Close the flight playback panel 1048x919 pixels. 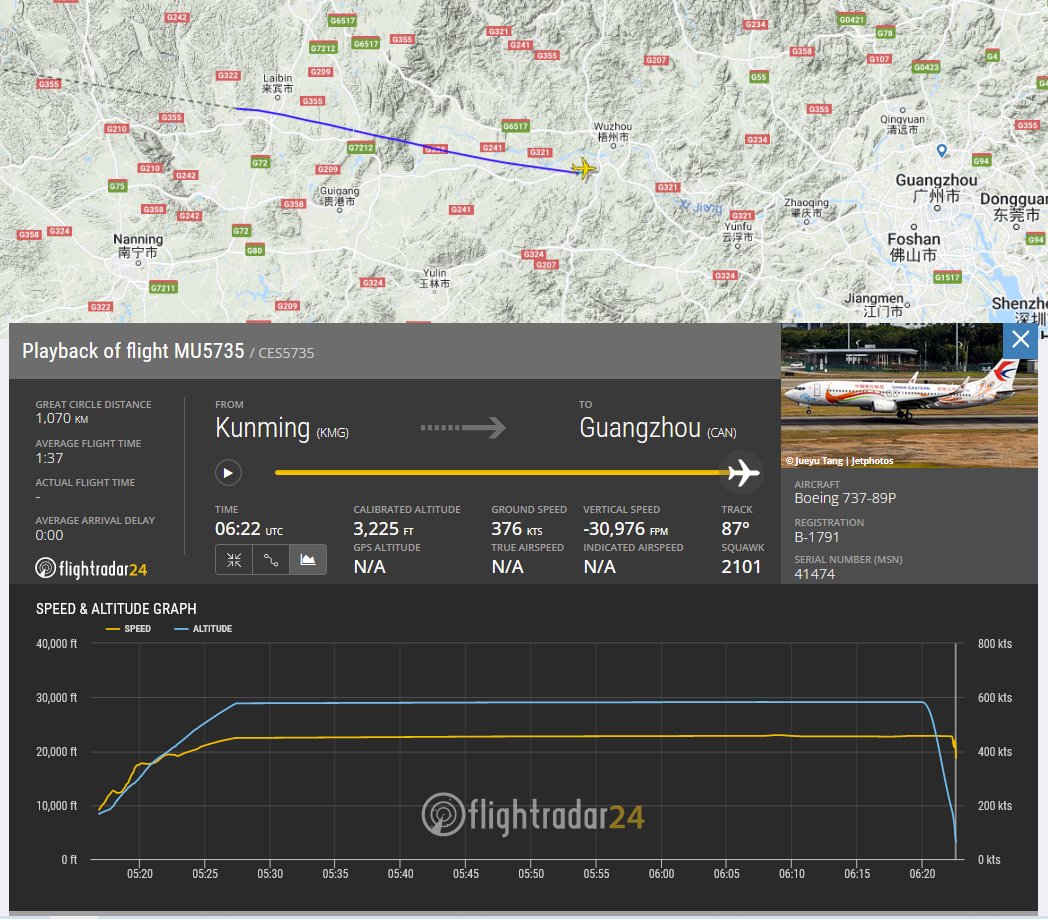[1020, 340]
